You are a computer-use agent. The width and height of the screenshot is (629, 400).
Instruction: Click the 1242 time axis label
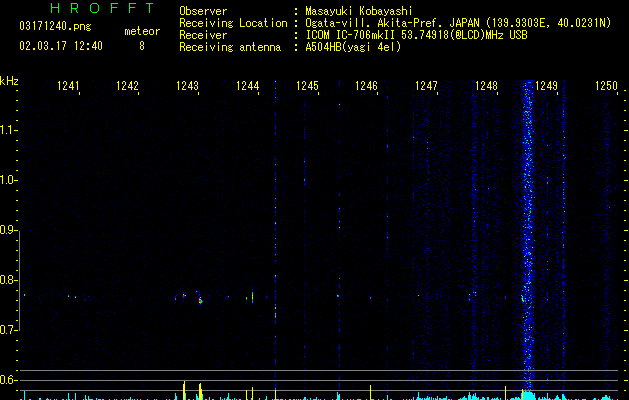(127, 86)
